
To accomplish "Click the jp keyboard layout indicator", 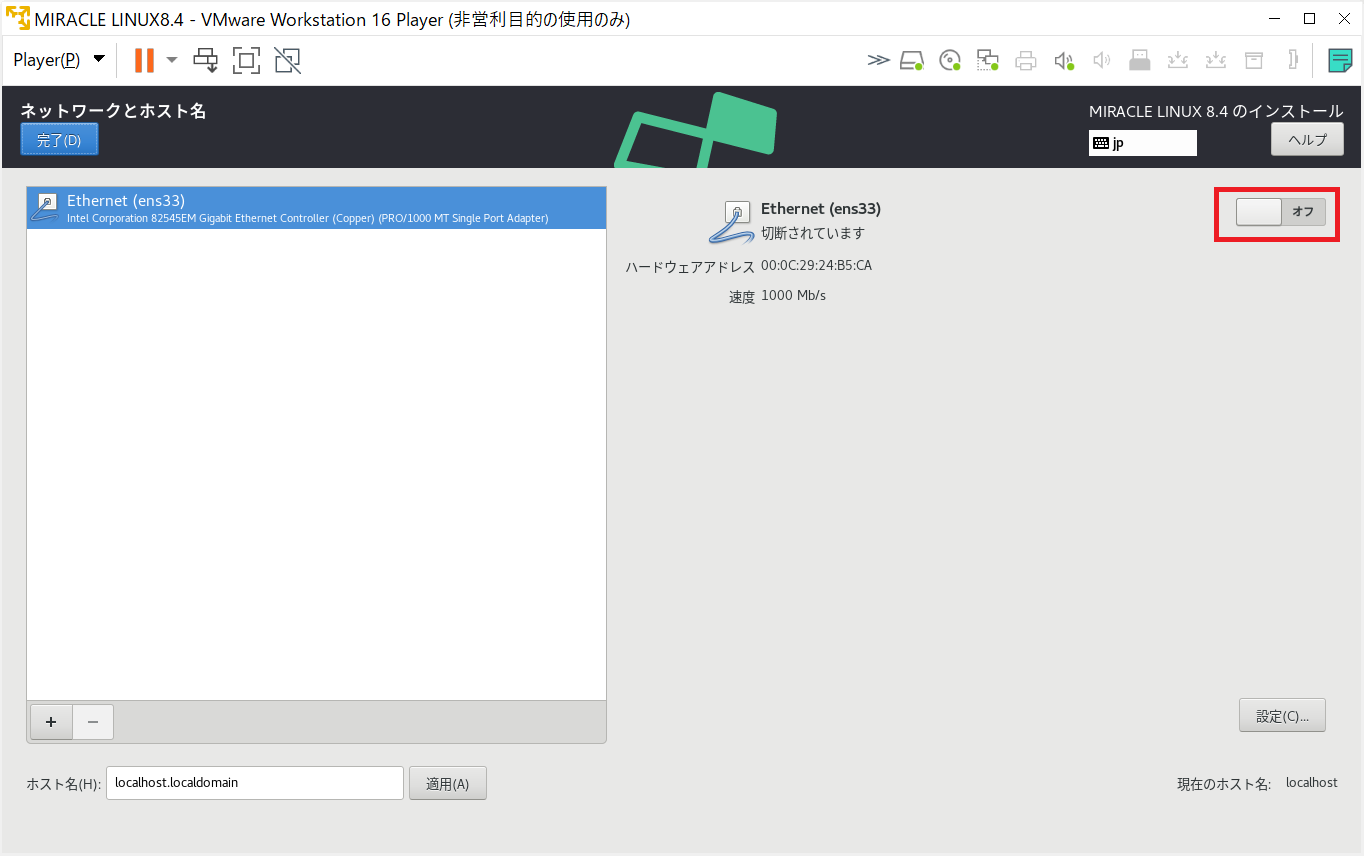I will pyautogui.click(x=1143, y=143).
